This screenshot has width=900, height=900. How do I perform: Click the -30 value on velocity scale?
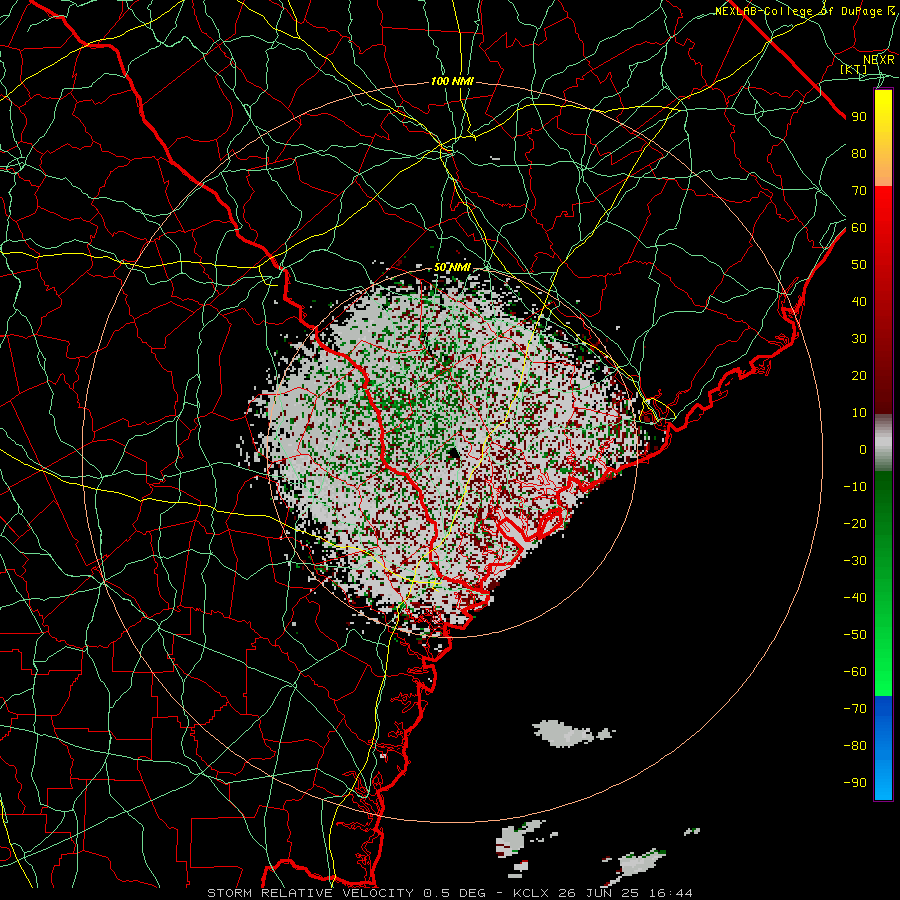point(855,561)
